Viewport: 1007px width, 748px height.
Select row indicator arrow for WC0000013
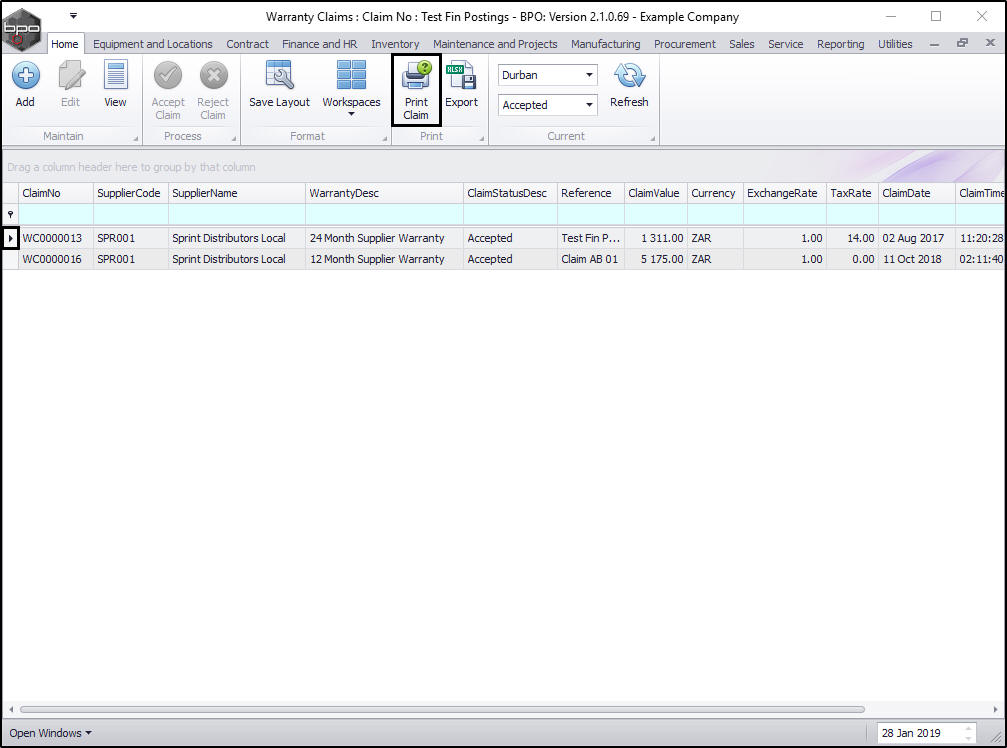(x=10, y=238)
